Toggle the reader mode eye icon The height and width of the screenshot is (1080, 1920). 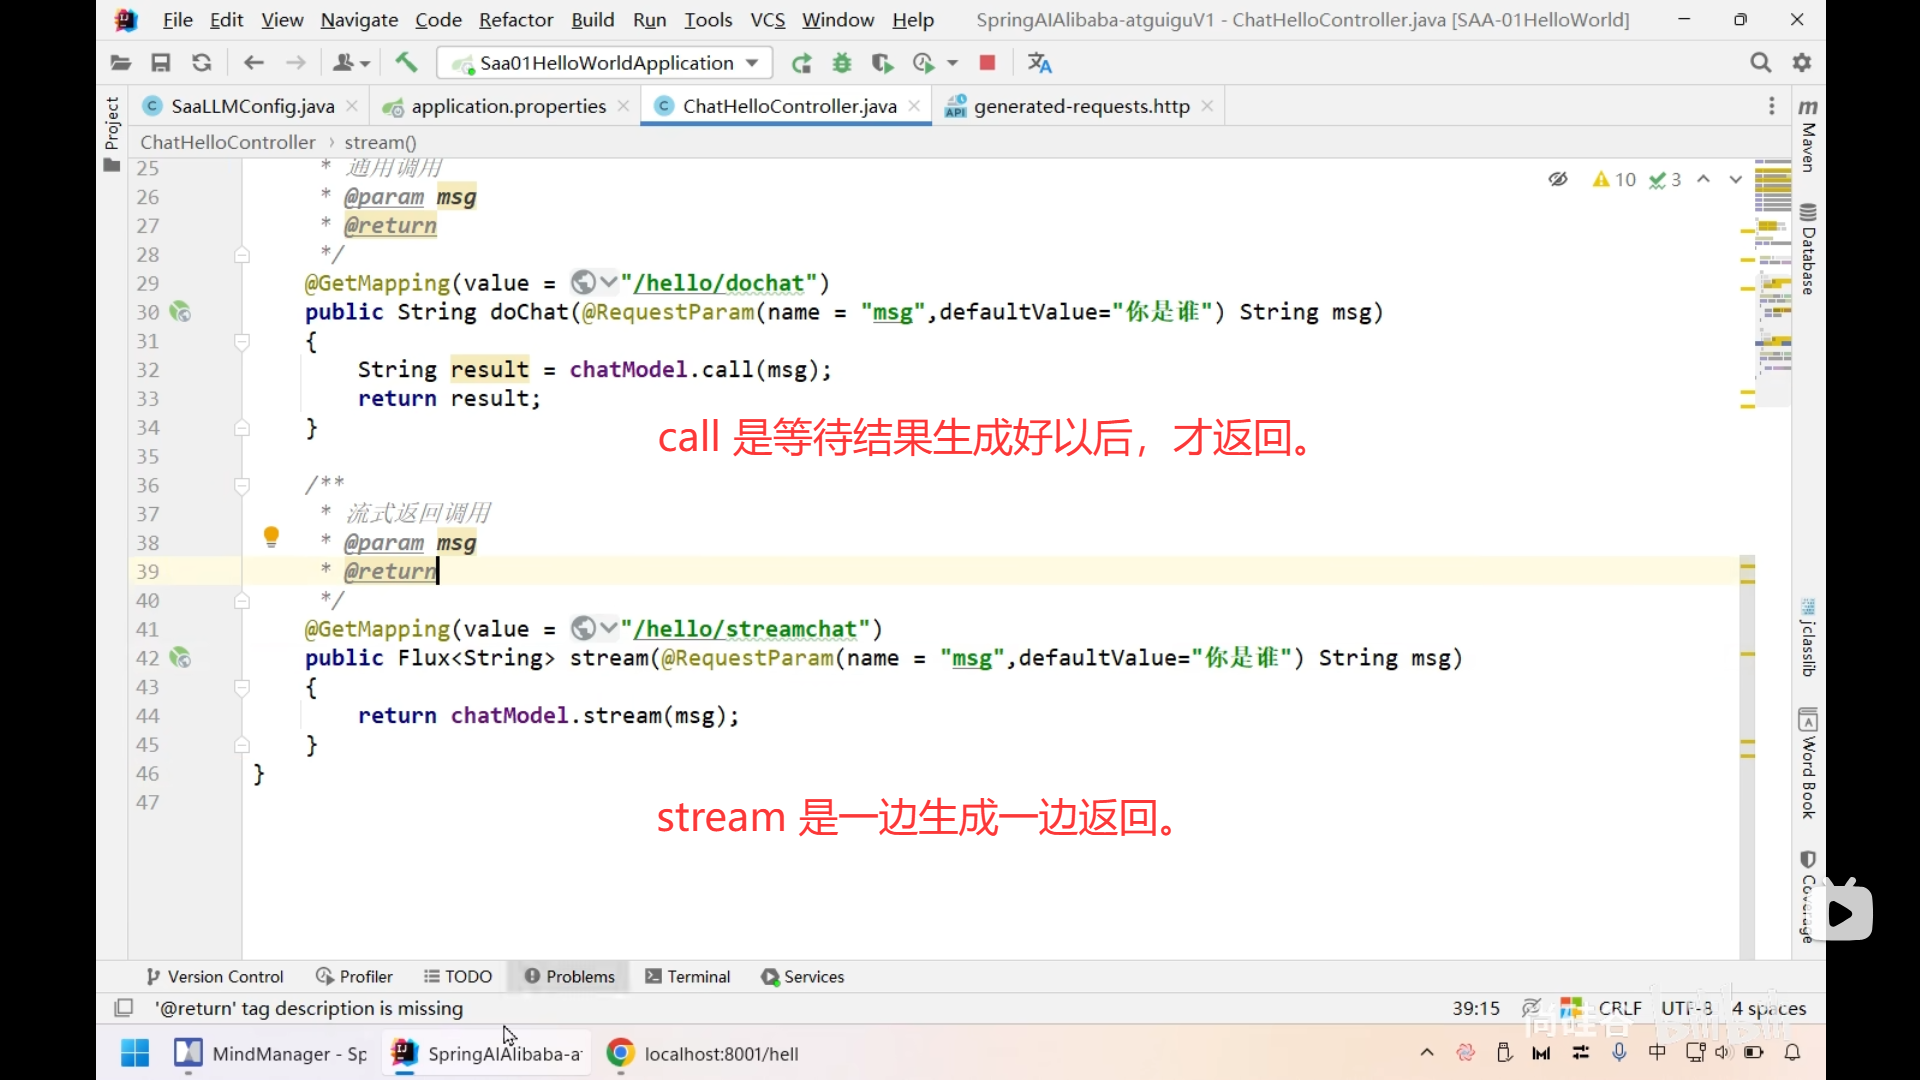tap(1557, 179)
